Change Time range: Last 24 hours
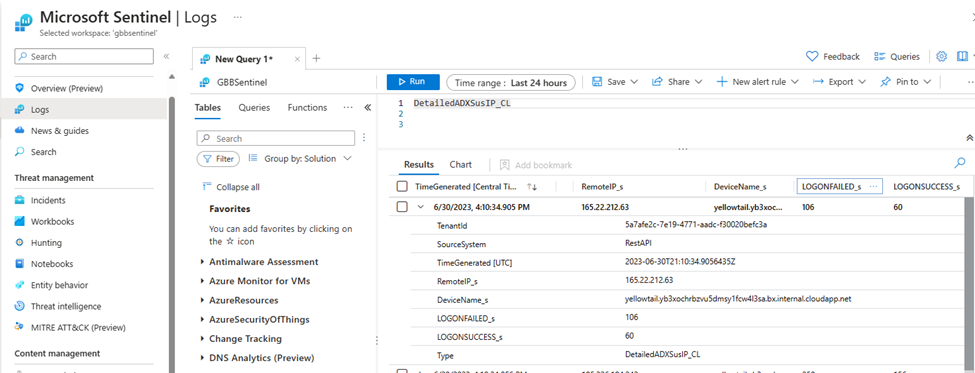This screenshot has height=373, width=975. coord(511,83)
